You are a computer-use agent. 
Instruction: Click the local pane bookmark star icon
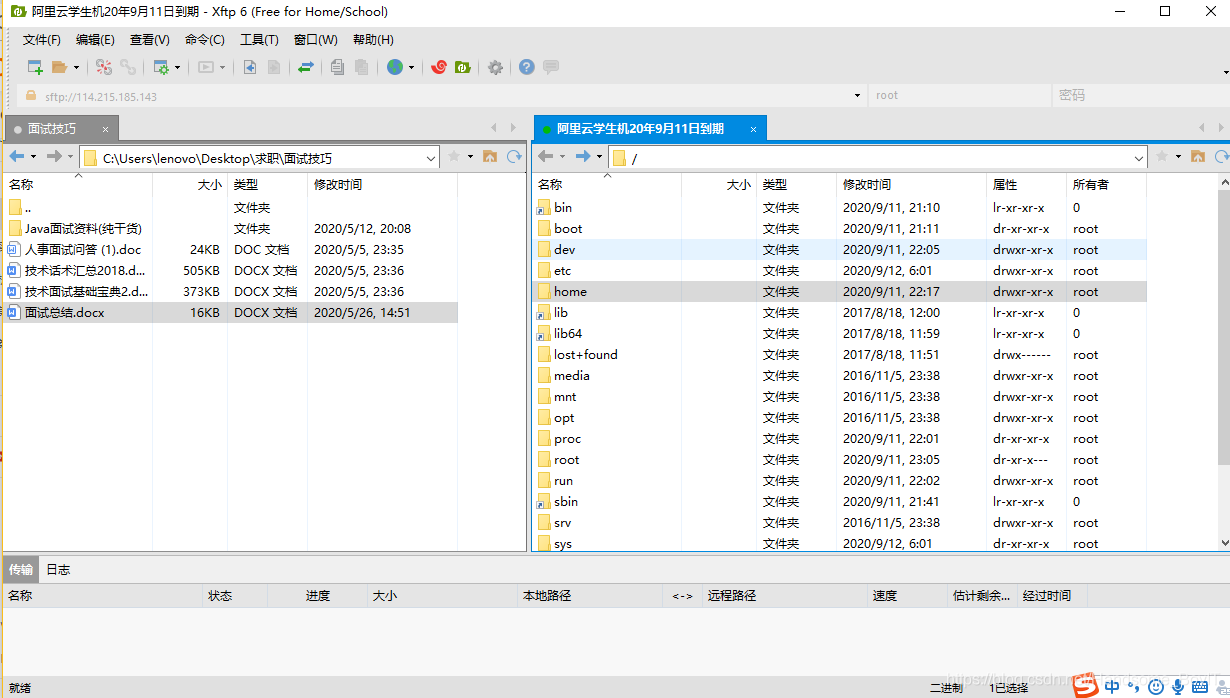454,157
